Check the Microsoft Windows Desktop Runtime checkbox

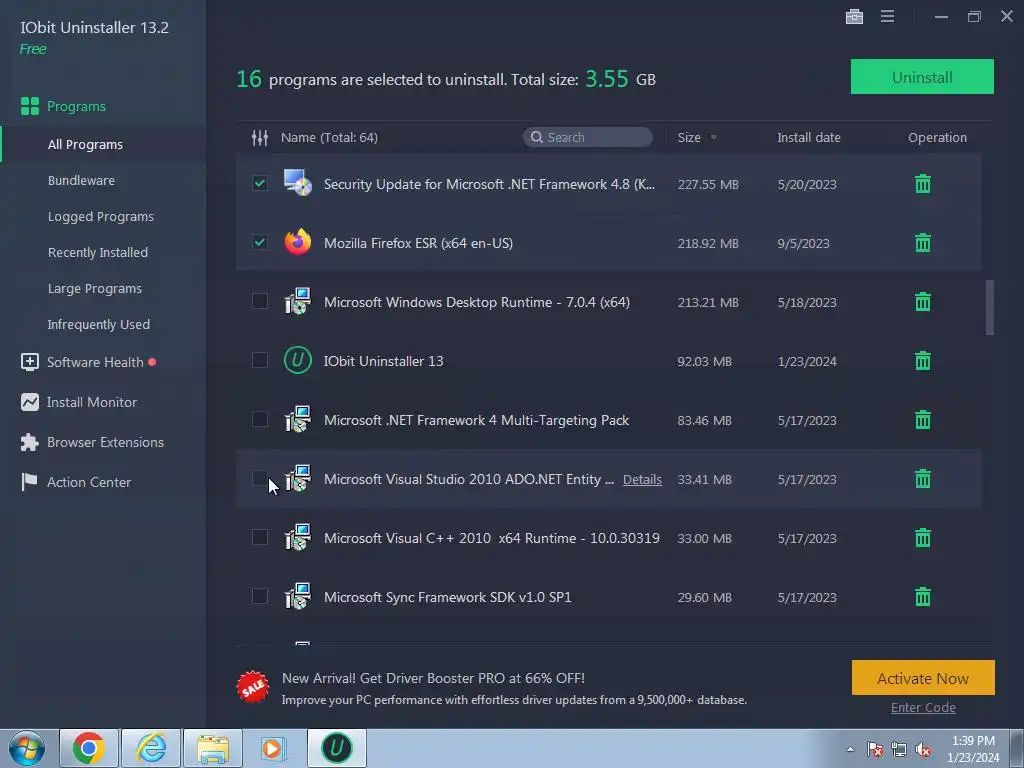pos(260,301)
